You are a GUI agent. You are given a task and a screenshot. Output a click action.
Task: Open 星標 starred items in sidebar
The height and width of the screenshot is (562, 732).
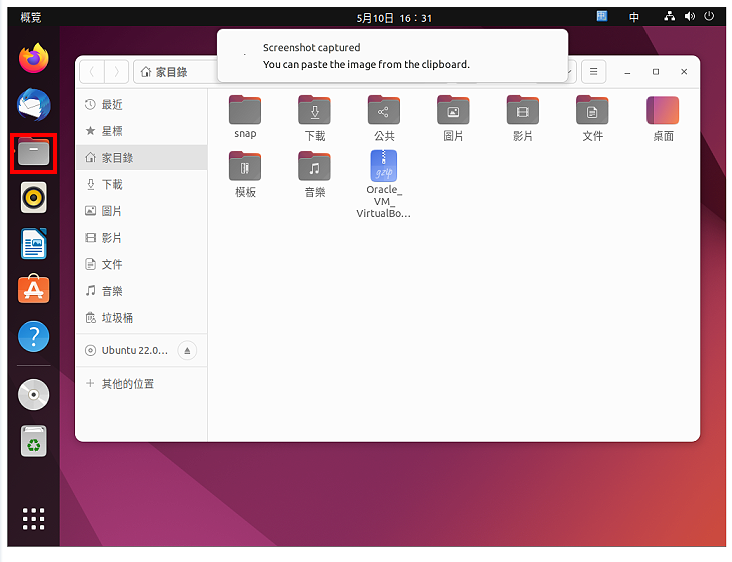coord(141,131)
